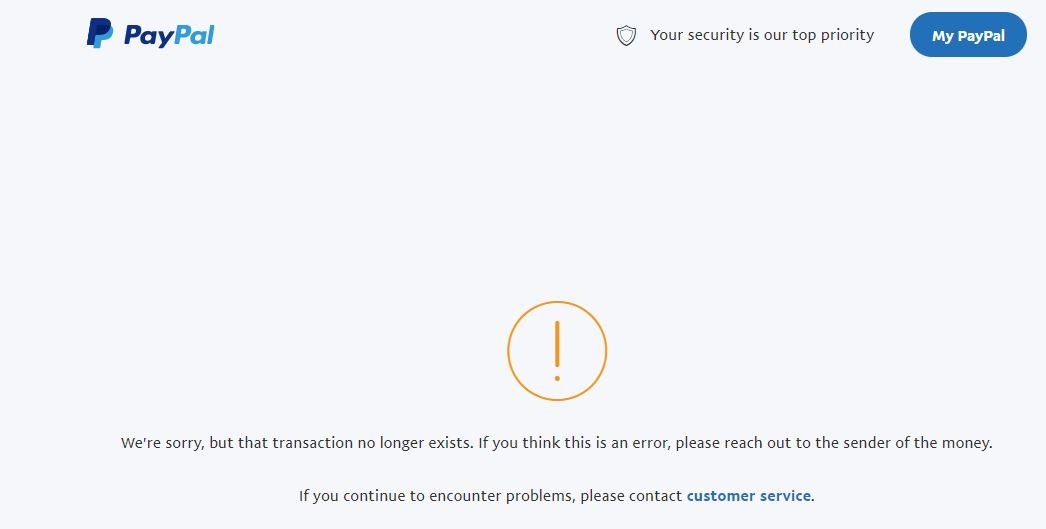The height and width of the screenshot is (529, 1046).
Task: Tap the exclamation mark inside the circle
Action: pos(557,351)
